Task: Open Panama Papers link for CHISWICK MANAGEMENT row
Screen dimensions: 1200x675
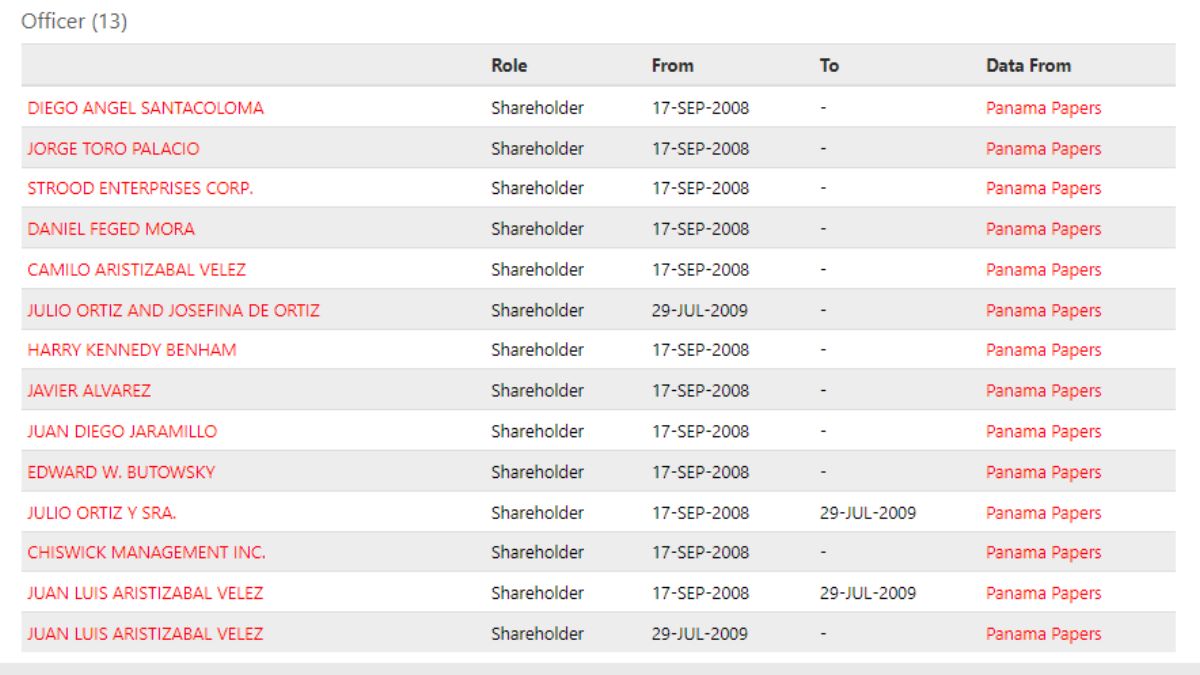Action: (1043, 552)
